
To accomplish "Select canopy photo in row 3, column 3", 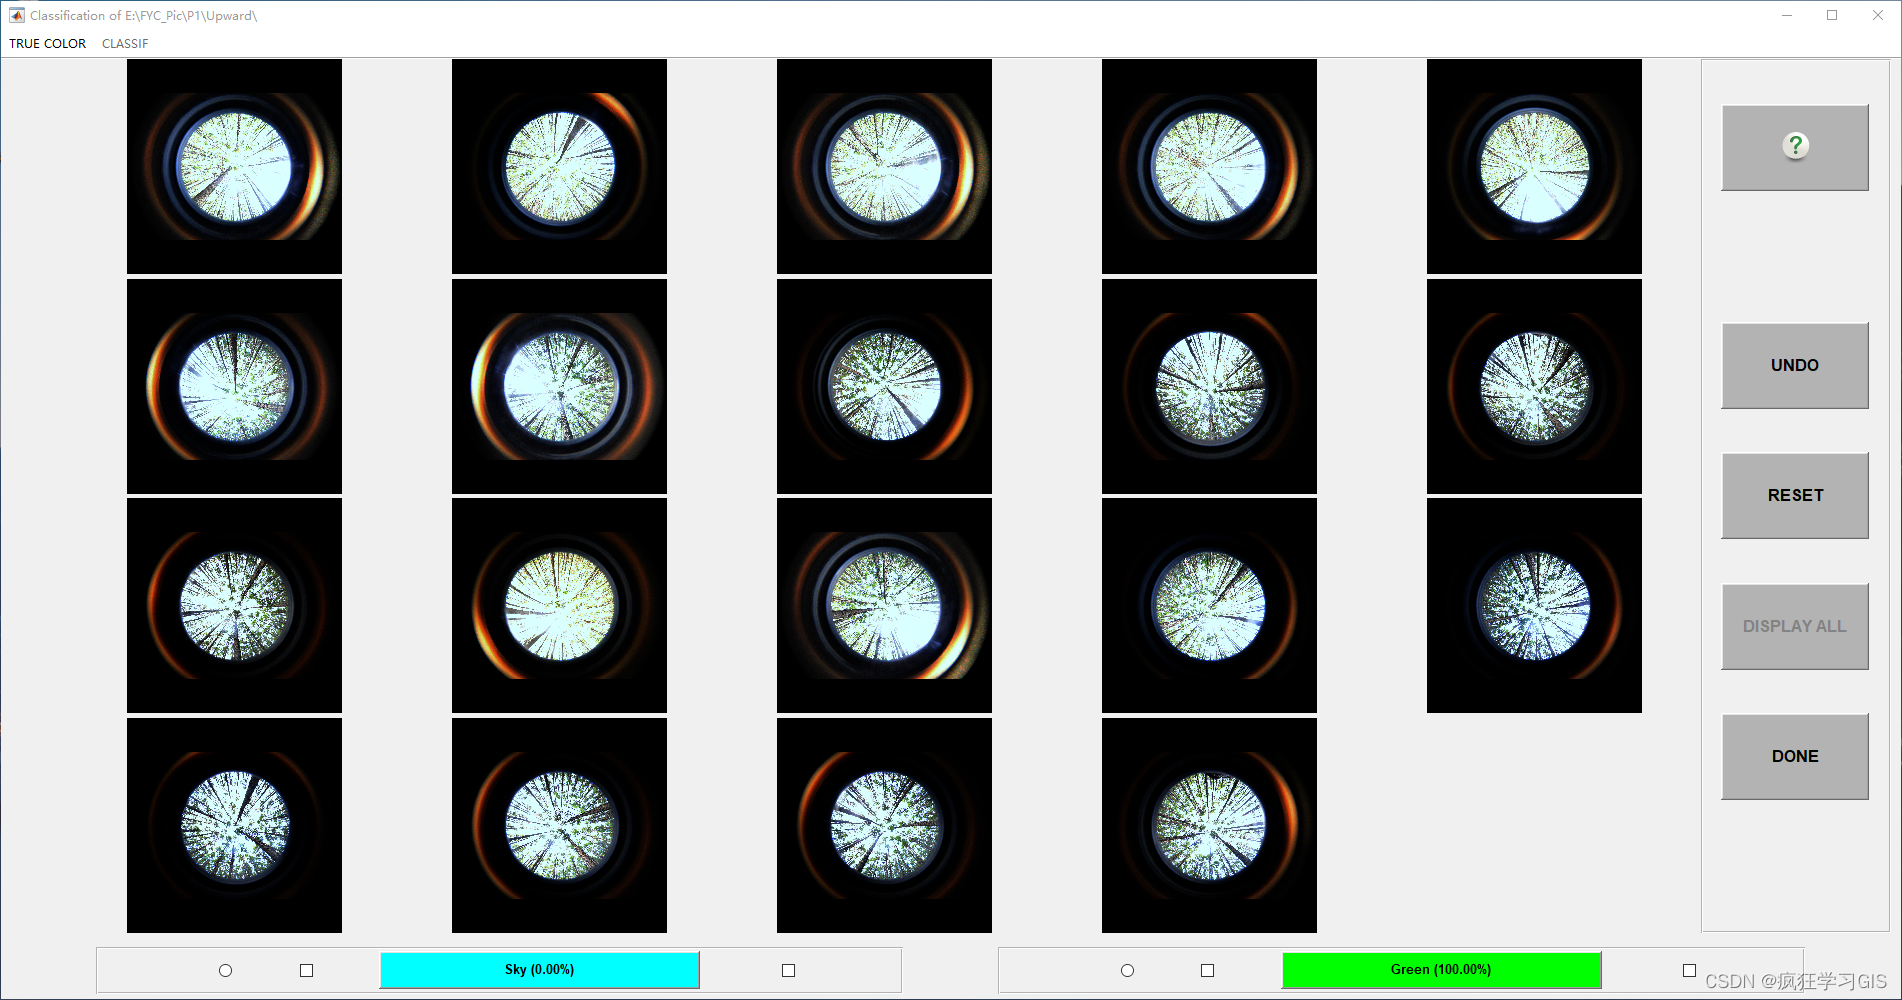I will click(884, 605).
